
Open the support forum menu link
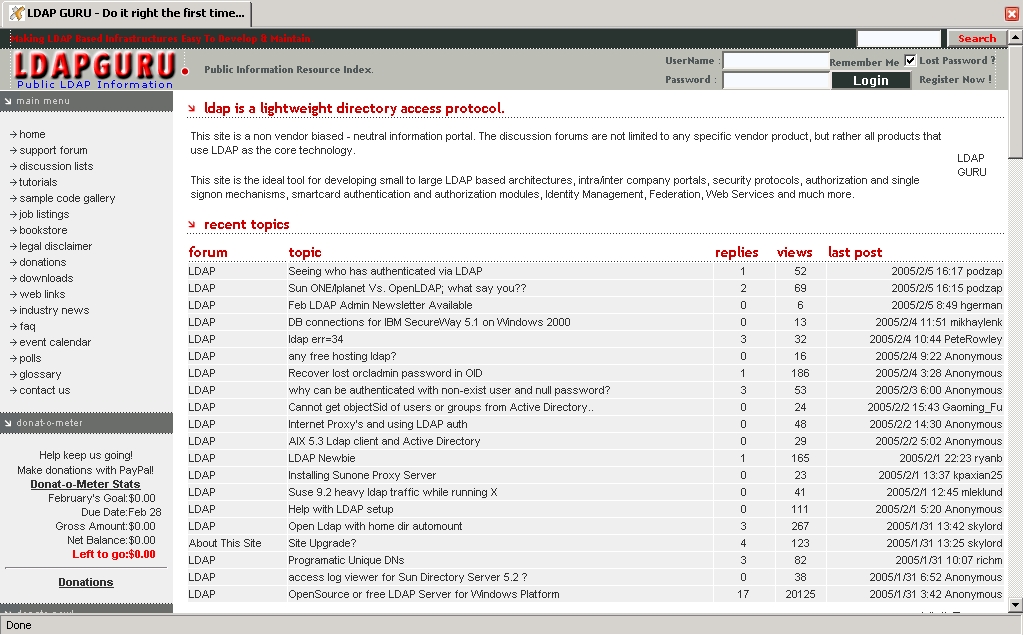[x=53, y=150]
